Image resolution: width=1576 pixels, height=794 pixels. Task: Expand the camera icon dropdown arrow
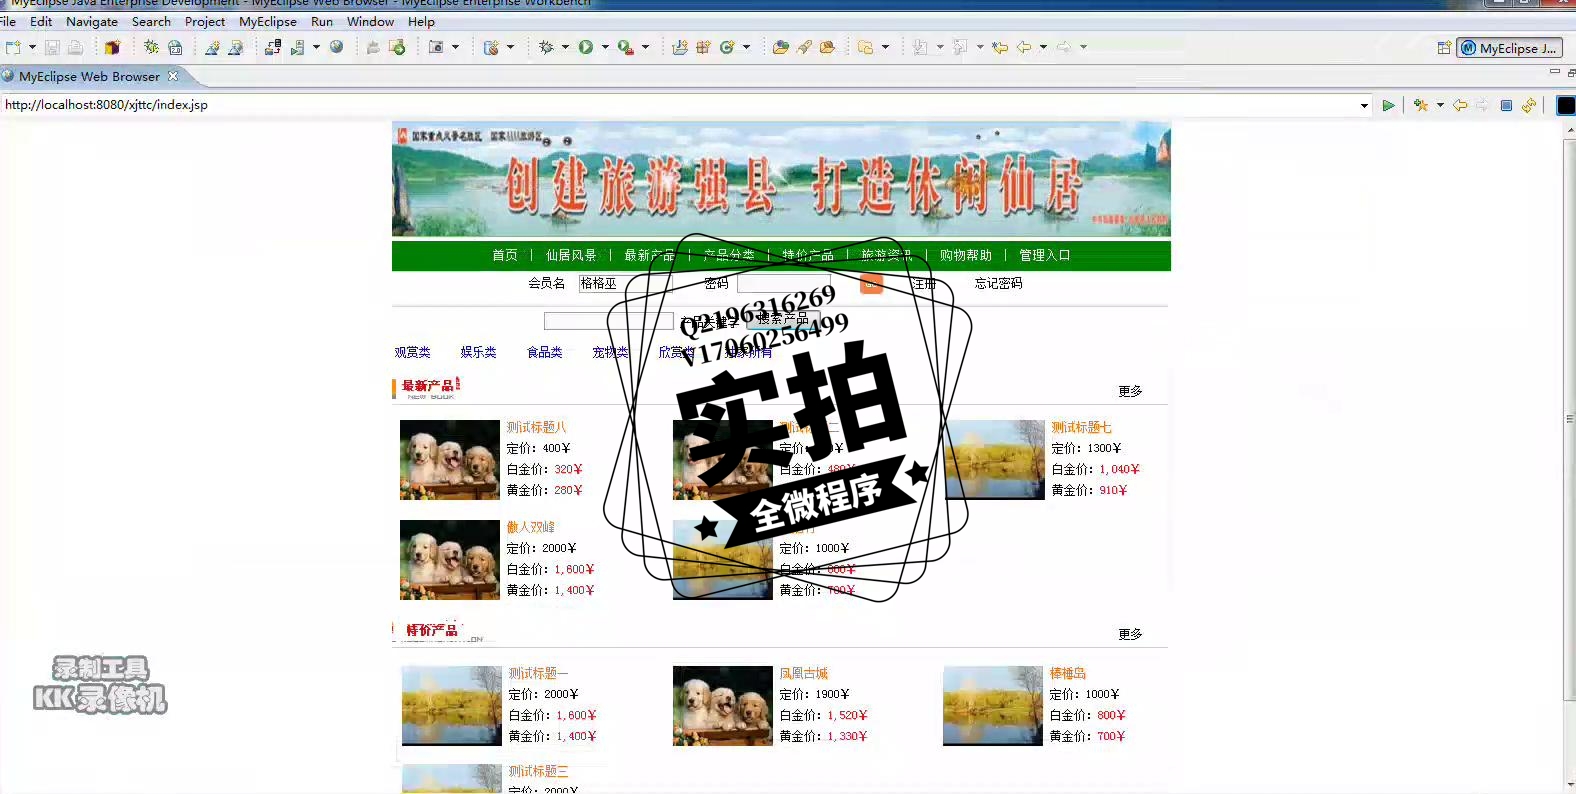pos(455,47)
